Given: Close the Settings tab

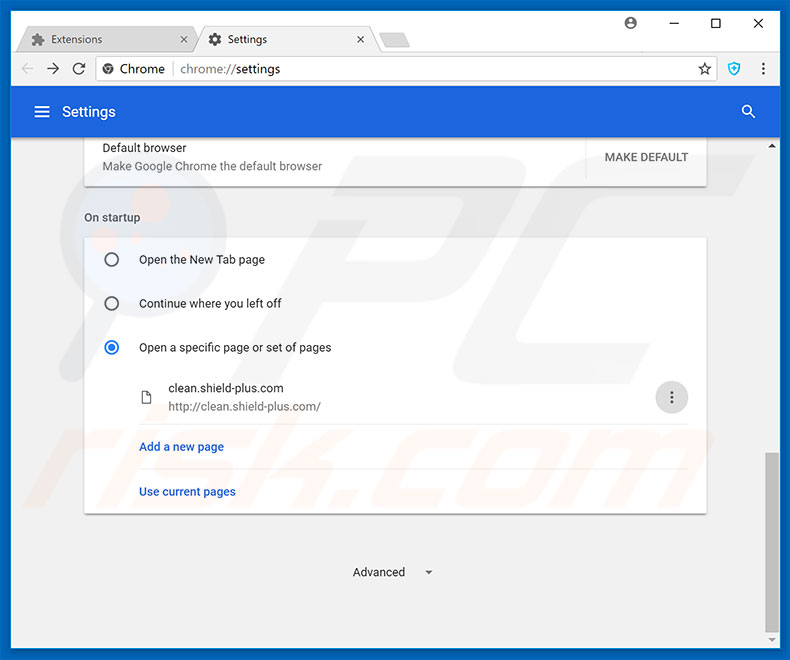Looking at the screenshot, I should click(361, 40).
